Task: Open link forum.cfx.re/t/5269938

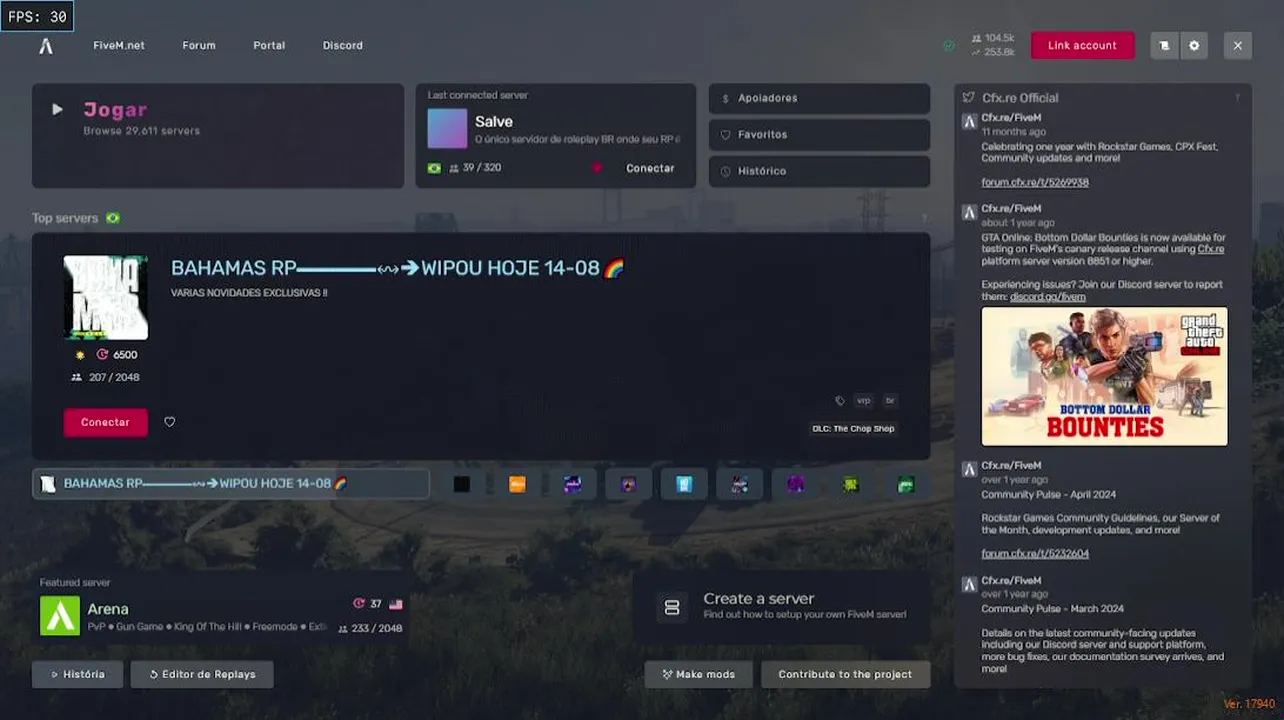Action: 1035,182
